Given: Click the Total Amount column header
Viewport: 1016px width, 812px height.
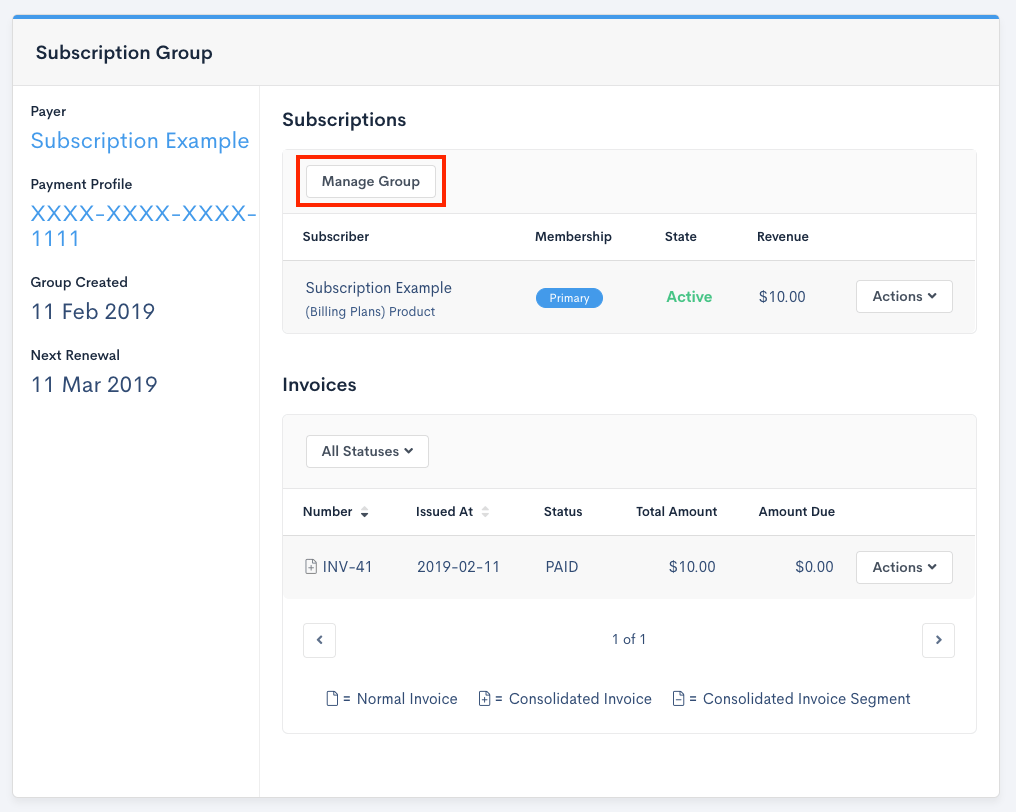Looking at the screenshot, I should (676, 511).
